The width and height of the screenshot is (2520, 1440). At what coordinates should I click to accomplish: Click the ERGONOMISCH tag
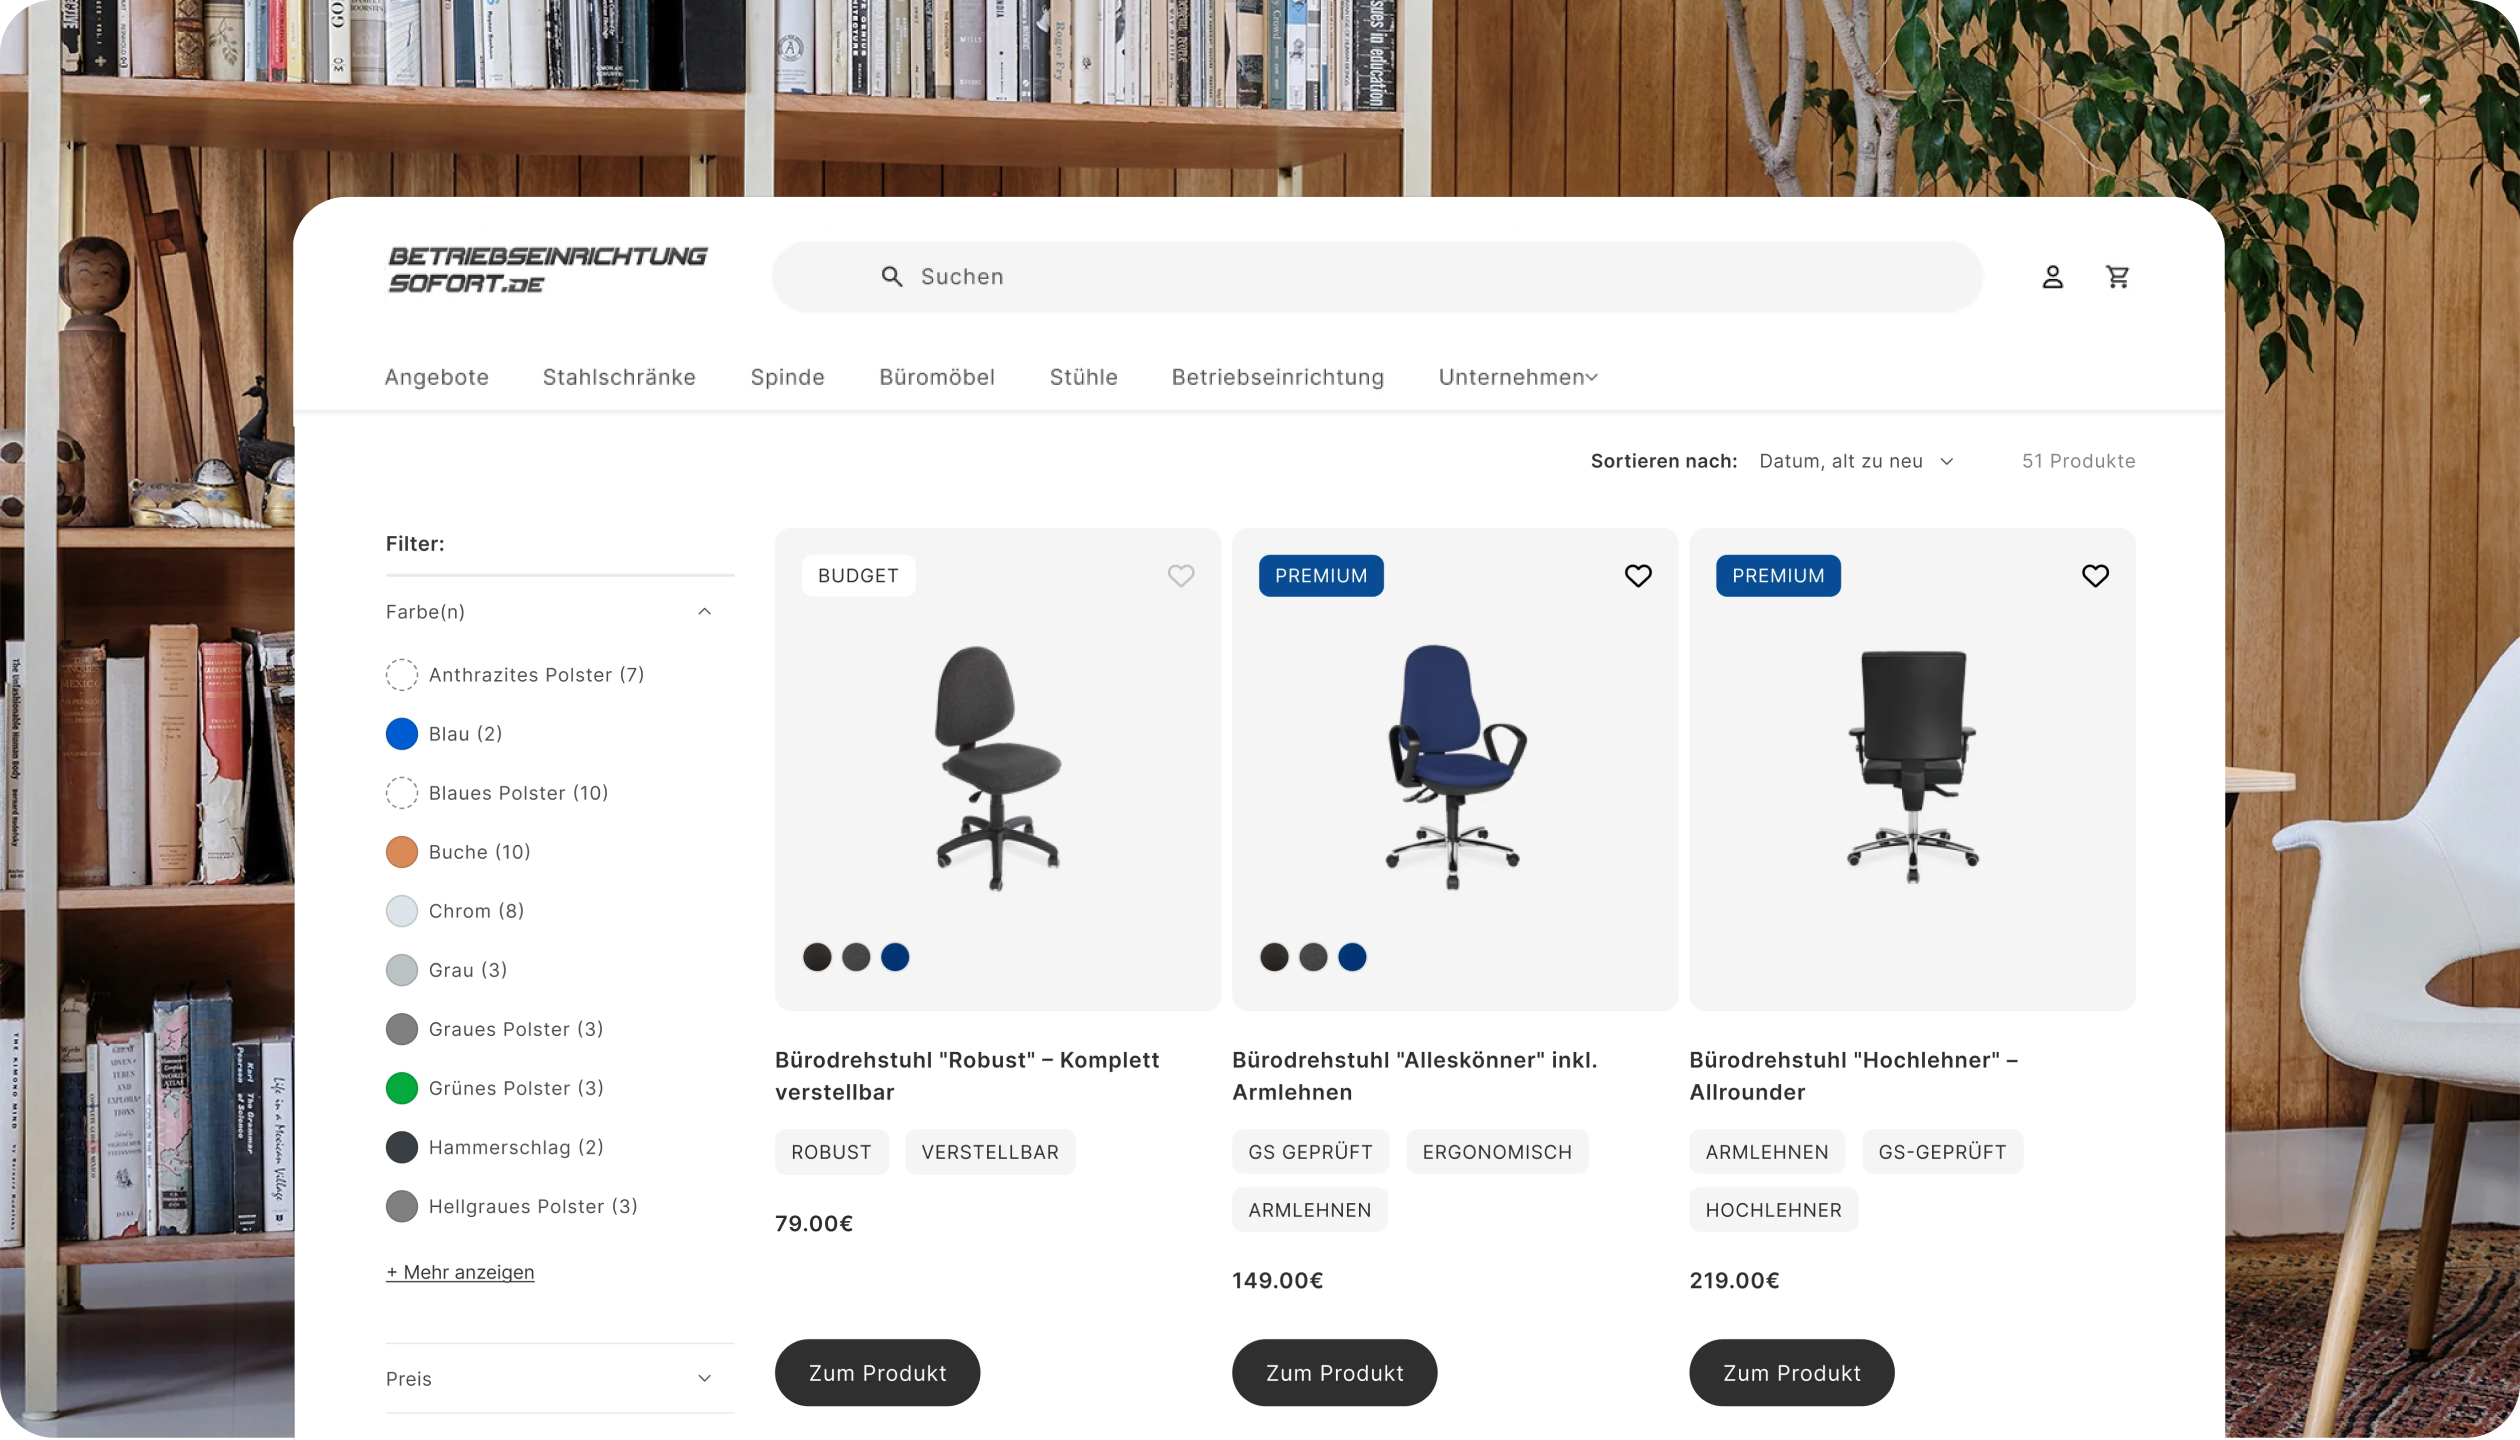[1497, 1152]
